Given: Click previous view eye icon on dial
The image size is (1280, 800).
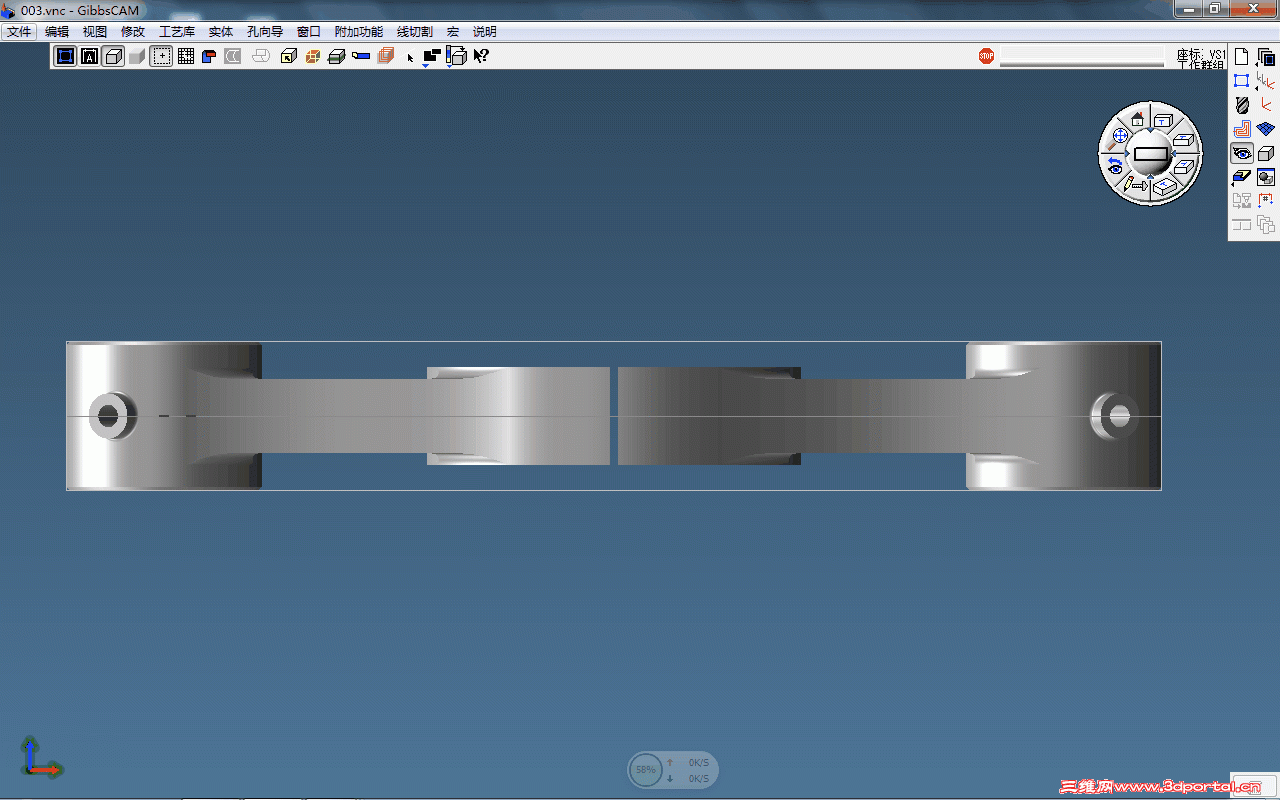Looking at the screenshot, I should [1114, 166].
